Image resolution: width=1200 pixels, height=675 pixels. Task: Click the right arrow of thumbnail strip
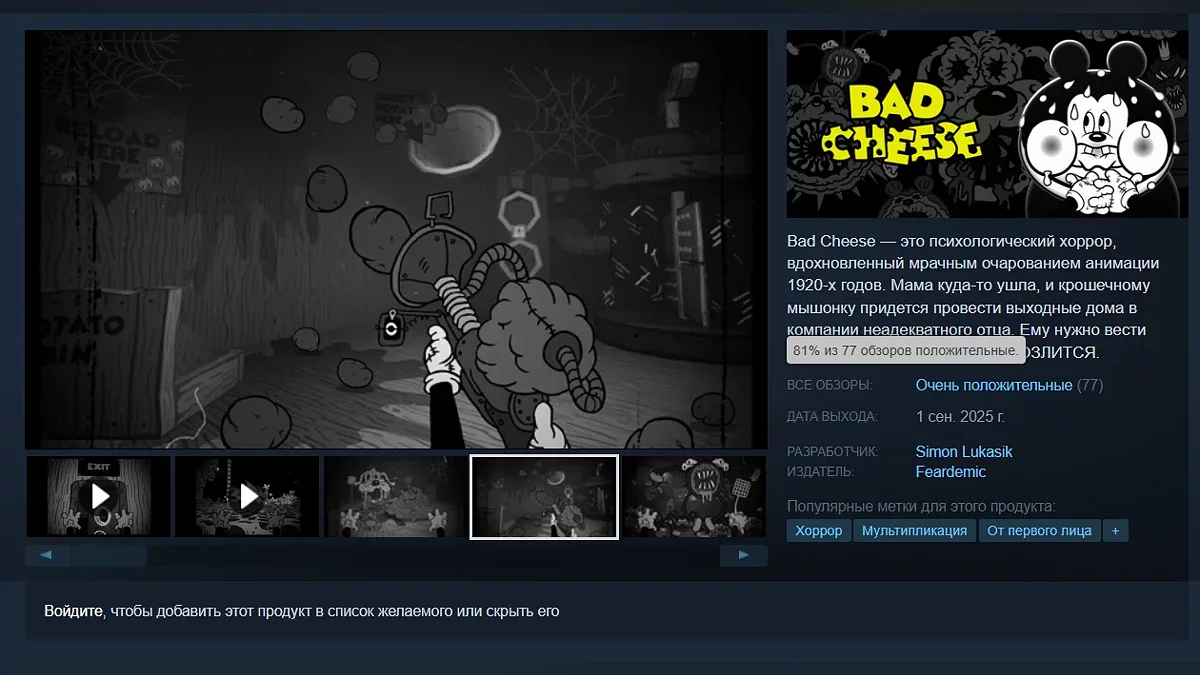(743, 555)
